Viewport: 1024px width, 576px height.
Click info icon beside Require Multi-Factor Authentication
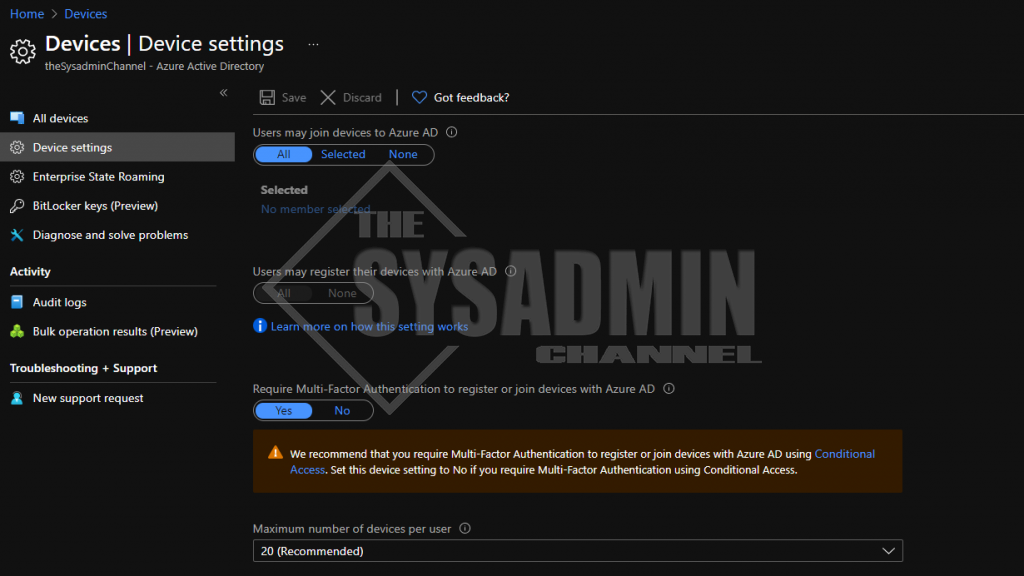669,389
